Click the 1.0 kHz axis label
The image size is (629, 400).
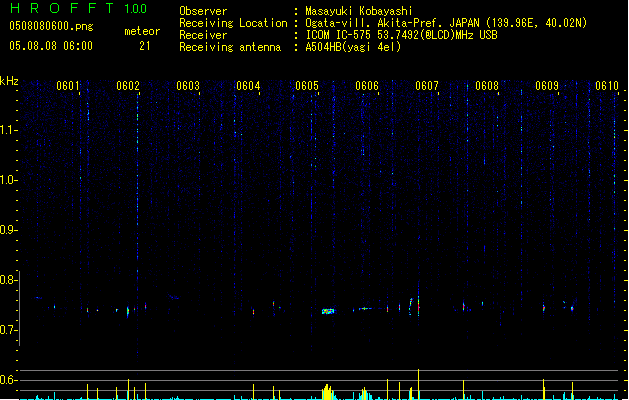[x=8, y=180]
